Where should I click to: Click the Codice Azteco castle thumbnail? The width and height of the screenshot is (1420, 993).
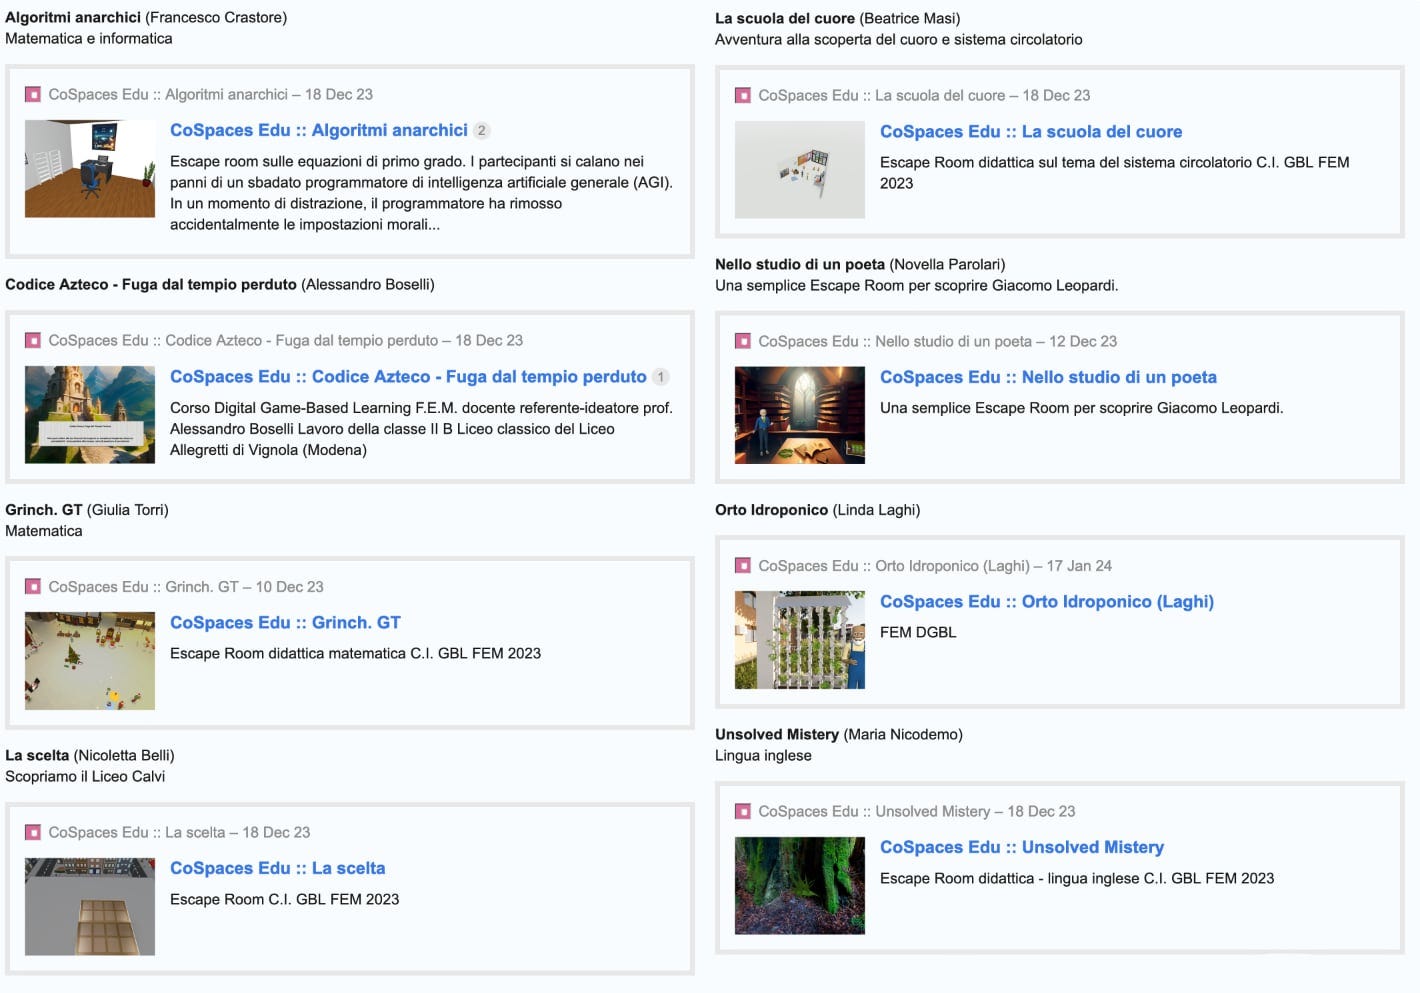click(90, 415)
